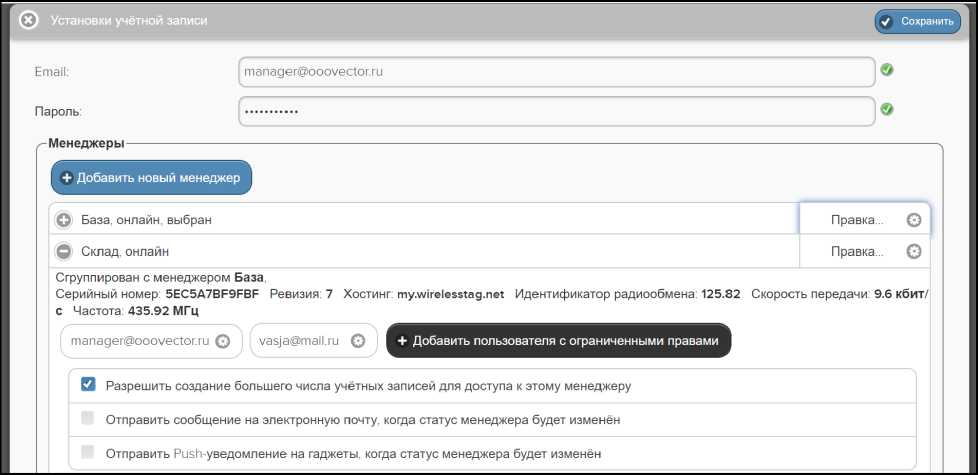Open the vasja@mail.ru user chip
The image size is (978, 475).
314,341
